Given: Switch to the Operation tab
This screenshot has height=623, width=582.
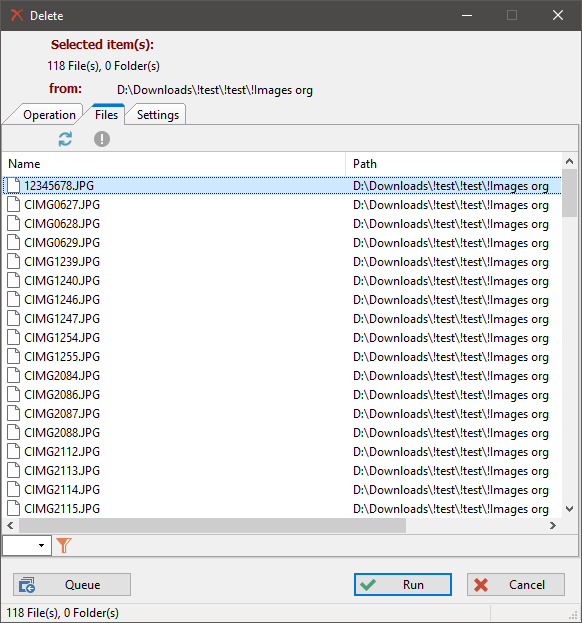Looking at the screenshot, I should [x=49, y=115].
